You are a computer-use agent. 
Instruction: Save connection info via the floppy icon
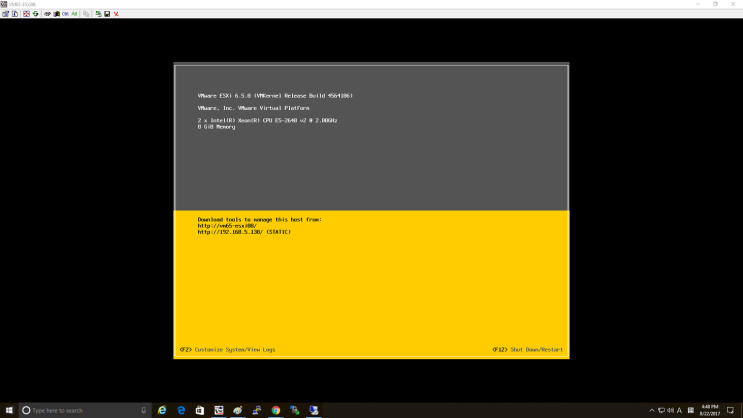point(107,14)
